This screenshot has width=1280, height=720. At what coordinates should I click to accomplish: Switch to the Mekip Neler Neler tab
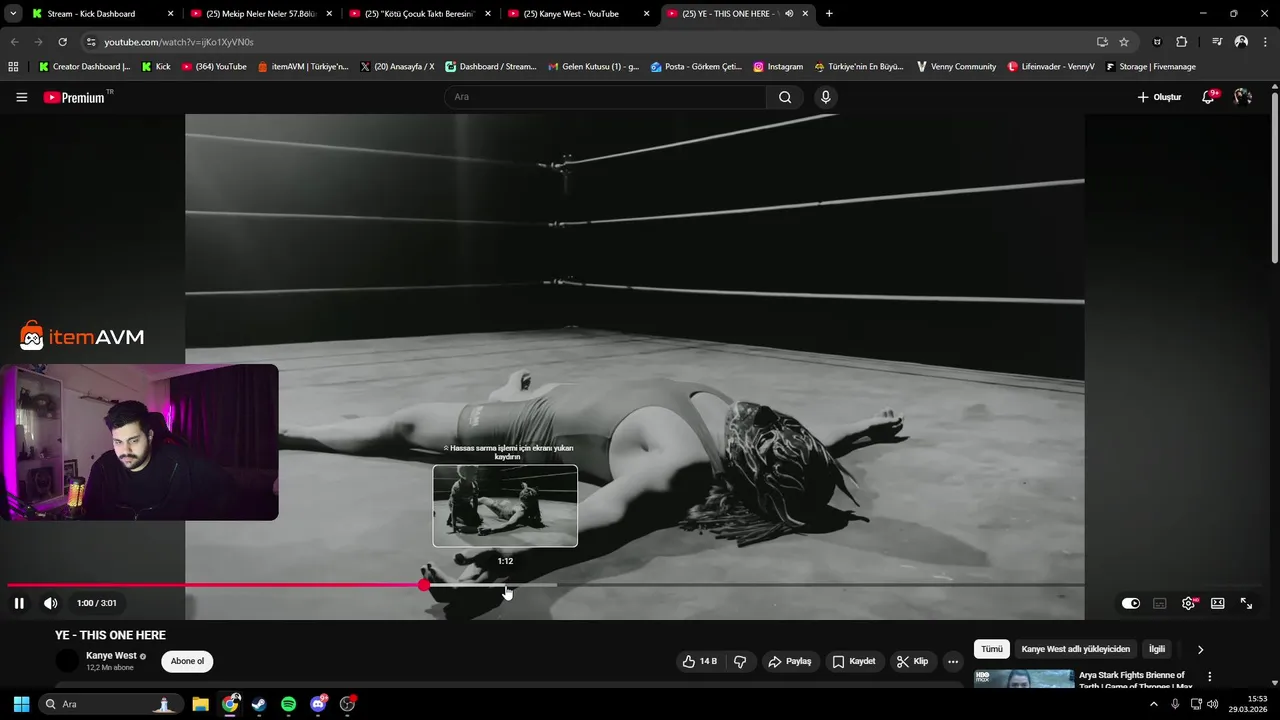tap(260, 14)
